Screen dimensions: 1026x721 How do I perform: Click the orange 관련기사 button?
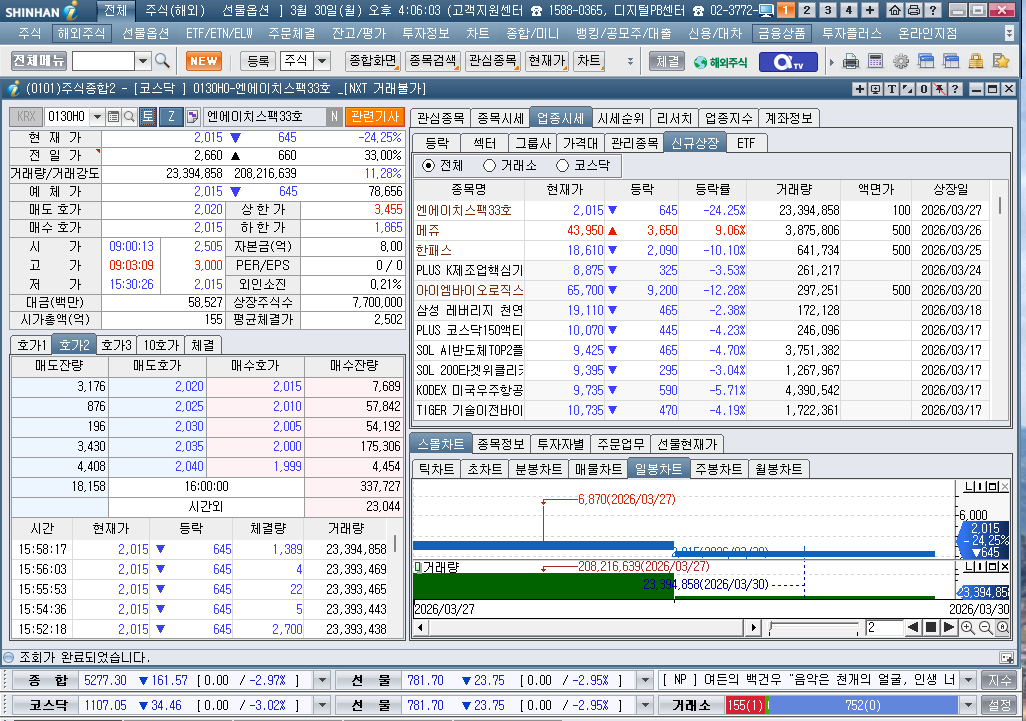[375, 116]
